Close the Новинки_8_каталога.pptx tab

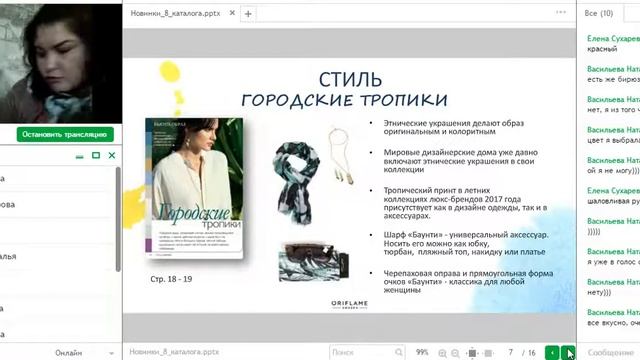pos(232,13)
